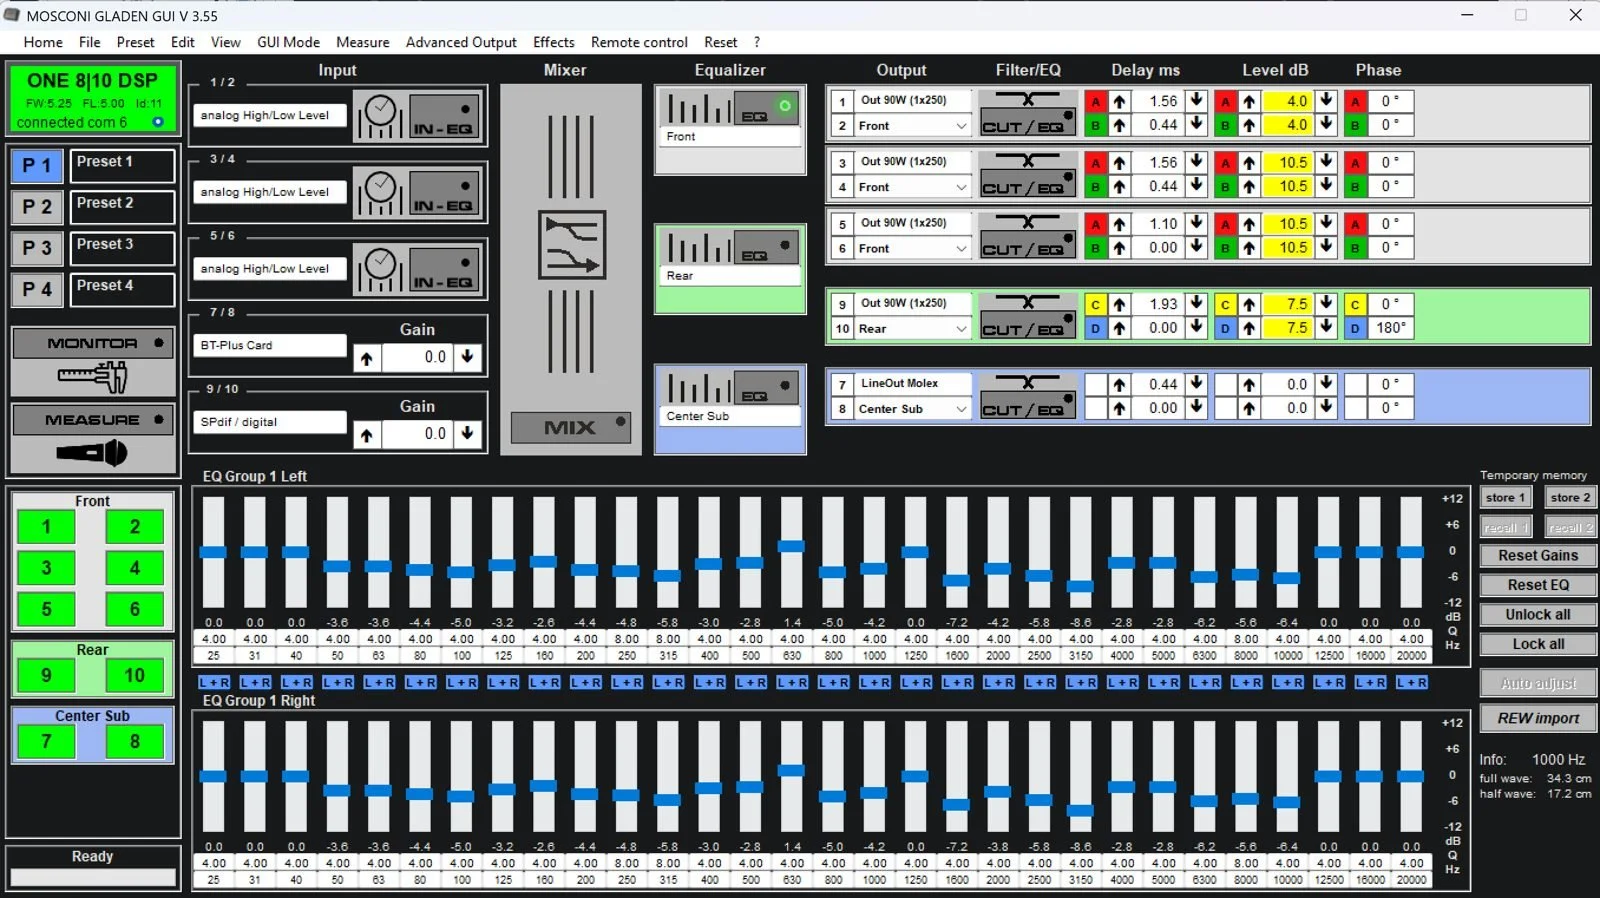Screen dimensions: 1600x898
Task: Open the IN-EQ for input 5/6
Action: pyautogui.click(x=445, y=270)
